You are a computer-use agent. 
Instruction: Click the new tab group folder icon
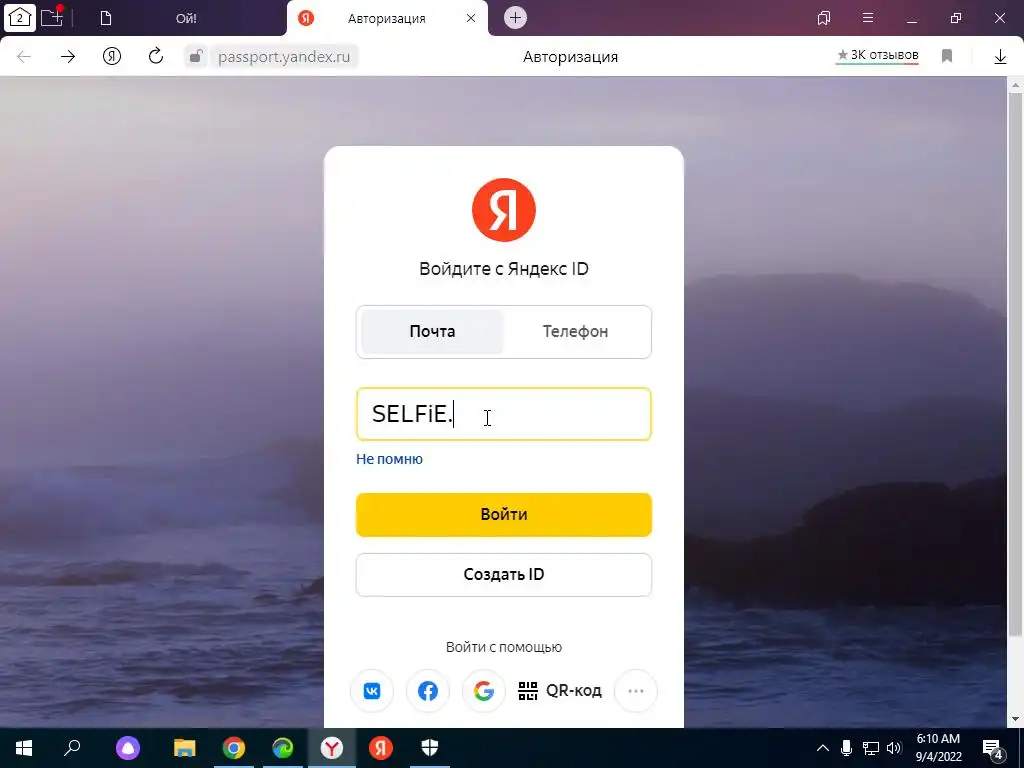point(52,17)
